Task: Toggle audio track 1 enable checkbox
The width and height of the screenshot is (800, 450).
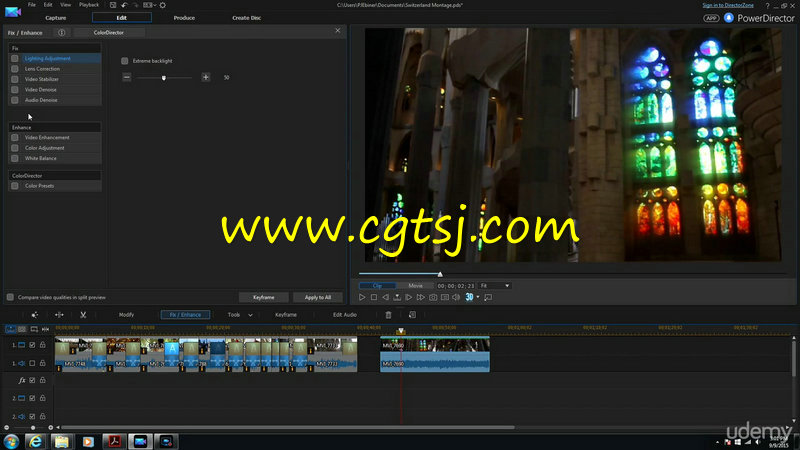Action: click(32, 363)
